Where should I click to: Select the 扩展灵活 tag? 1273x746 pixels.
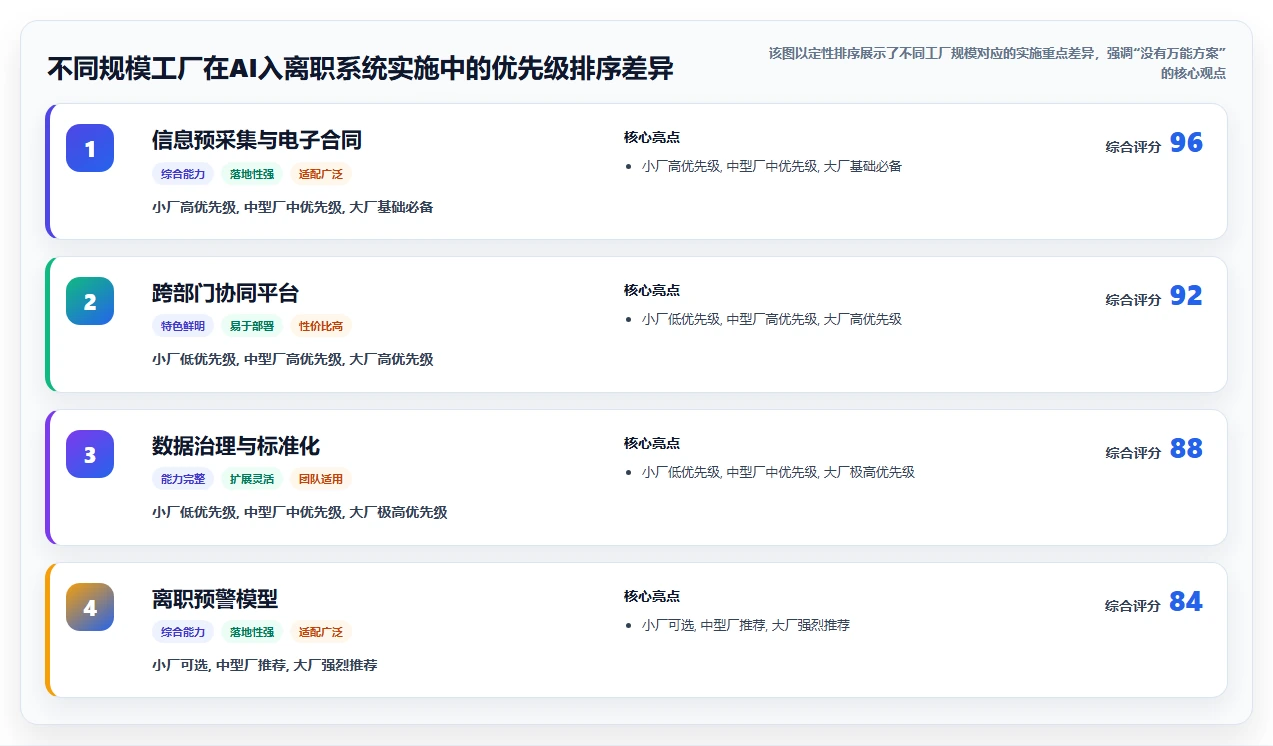(252, 479)
